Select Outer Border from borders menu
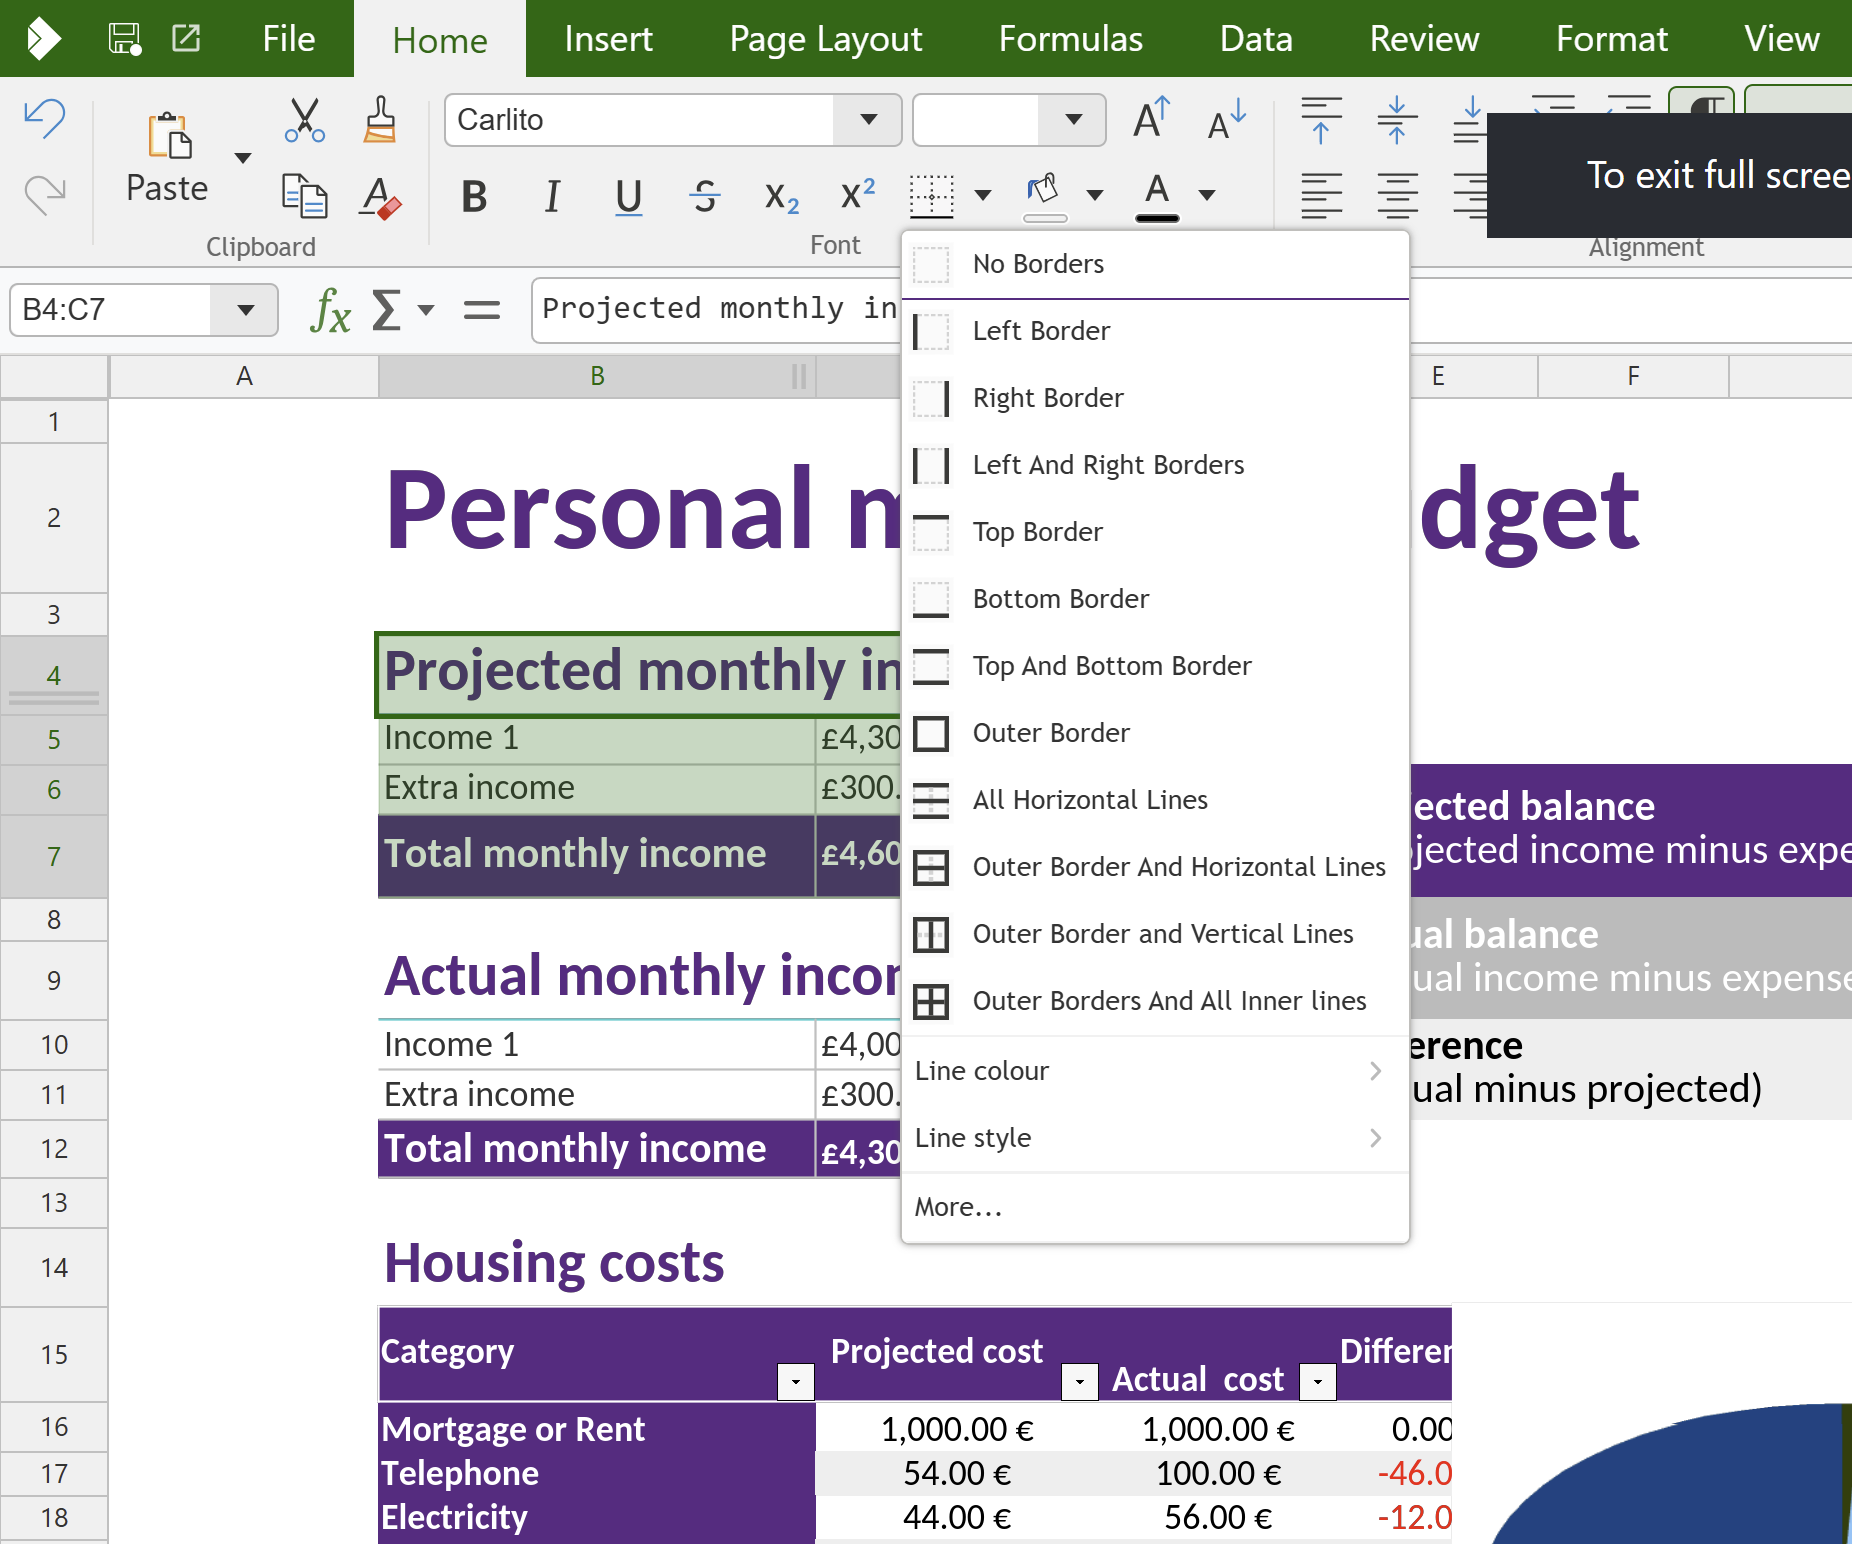Viewport: 1852px width, 1544px height. 1051,733
